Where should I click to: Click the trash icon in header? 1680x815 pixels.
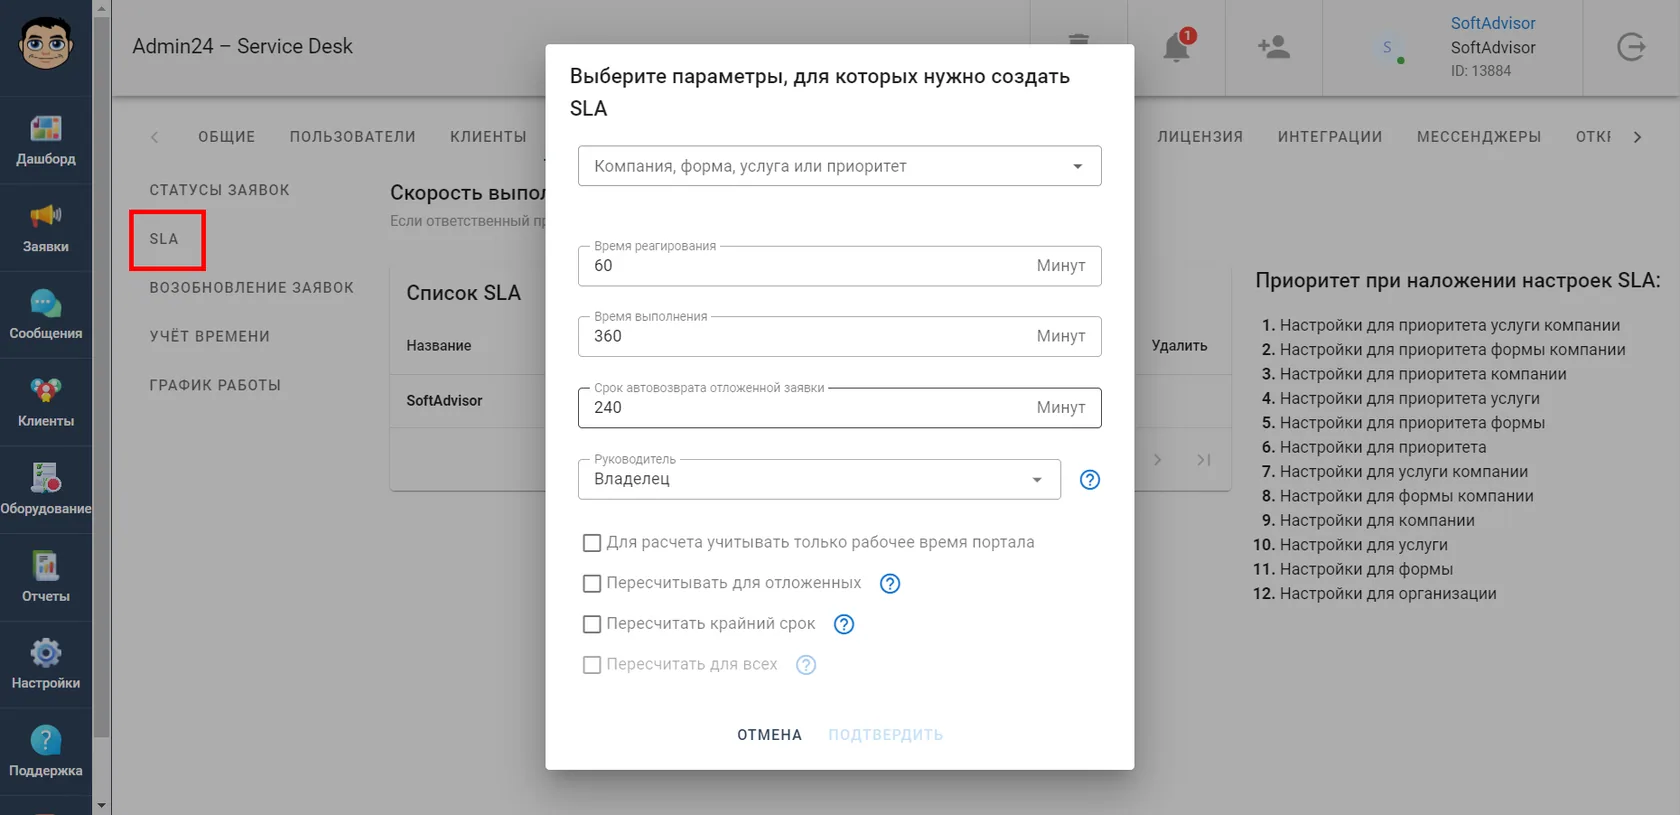click(1079, 42)
